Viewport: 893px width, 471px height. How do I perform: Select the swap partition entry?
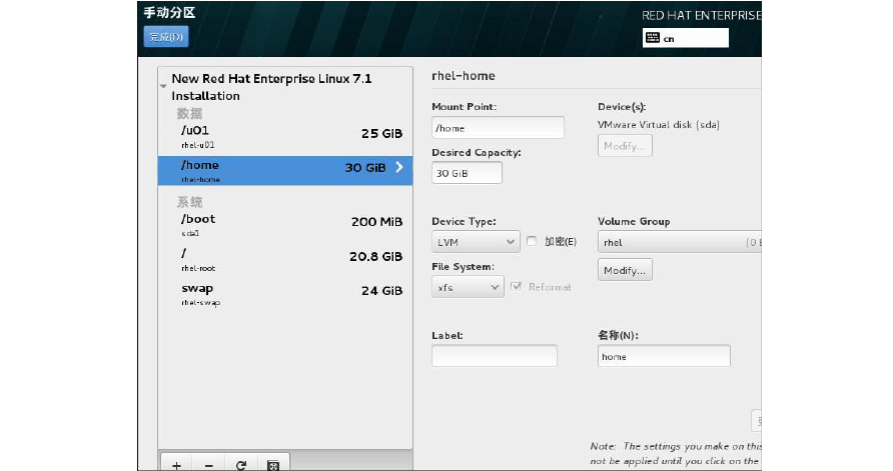coord(285,293)
